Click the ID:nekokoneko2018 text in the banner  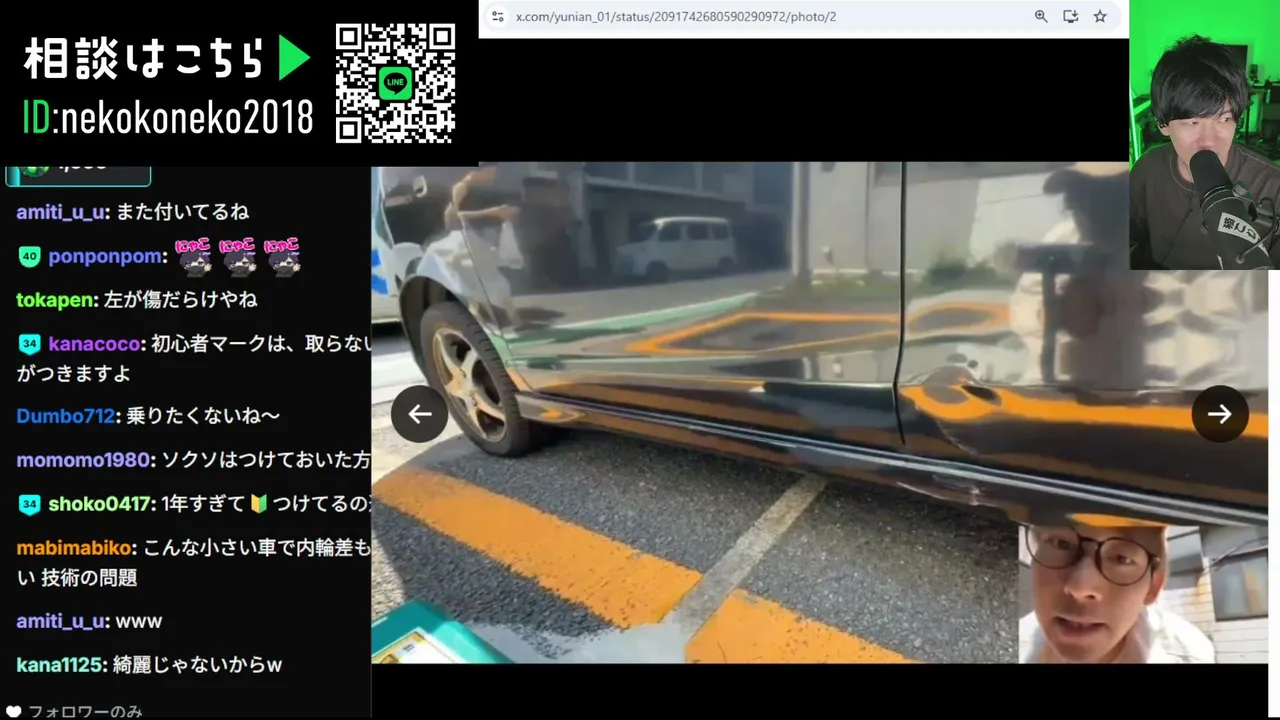tap(168, 118)
